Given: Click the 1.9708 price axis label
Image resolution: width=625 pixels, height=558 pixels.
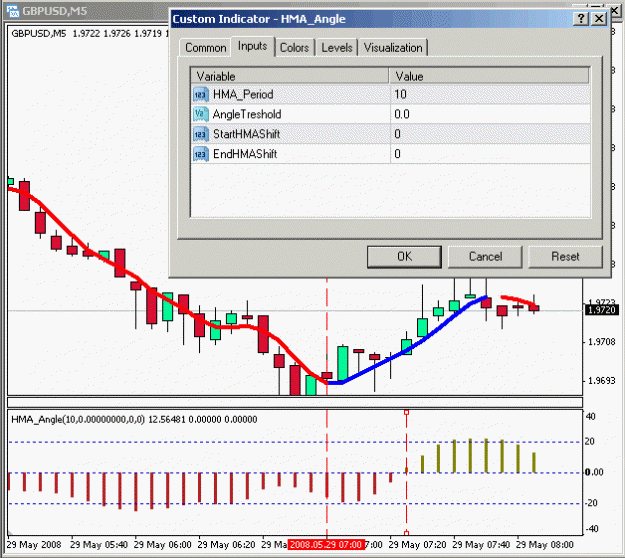Looking at the screenshot, I should (x=602, y=342).
